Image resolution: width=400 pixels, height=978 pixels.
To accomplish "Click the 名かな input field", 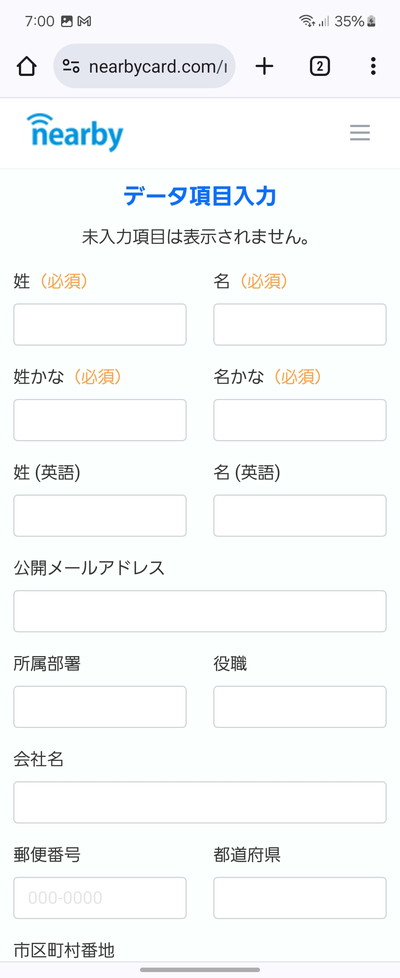I will coord(300,420).
